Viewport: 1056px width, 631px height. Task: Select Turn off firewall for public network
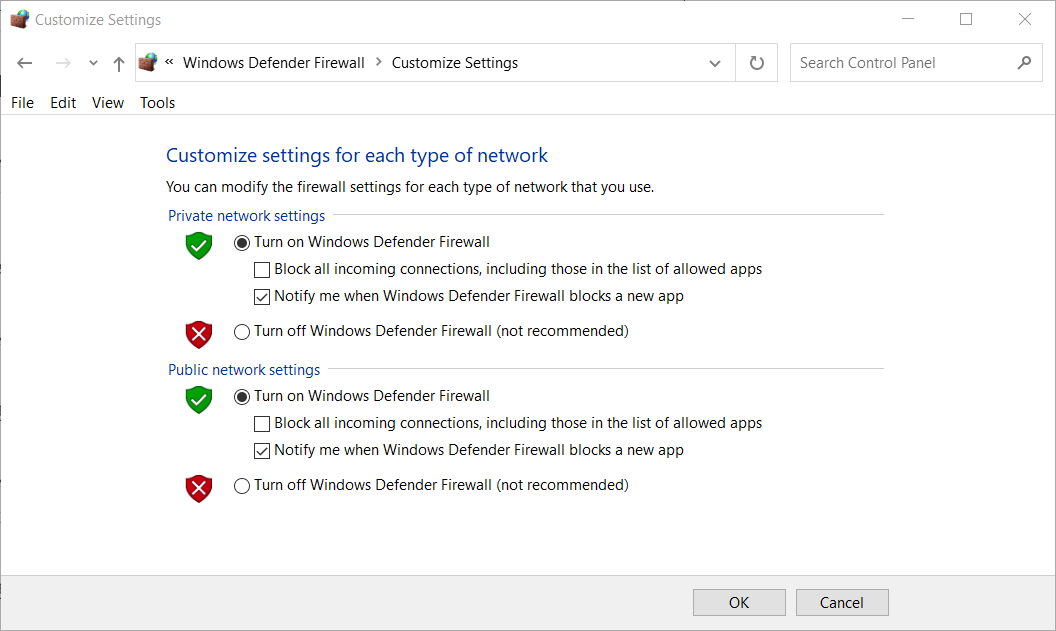pyautogui.click(x=242, y=486)
